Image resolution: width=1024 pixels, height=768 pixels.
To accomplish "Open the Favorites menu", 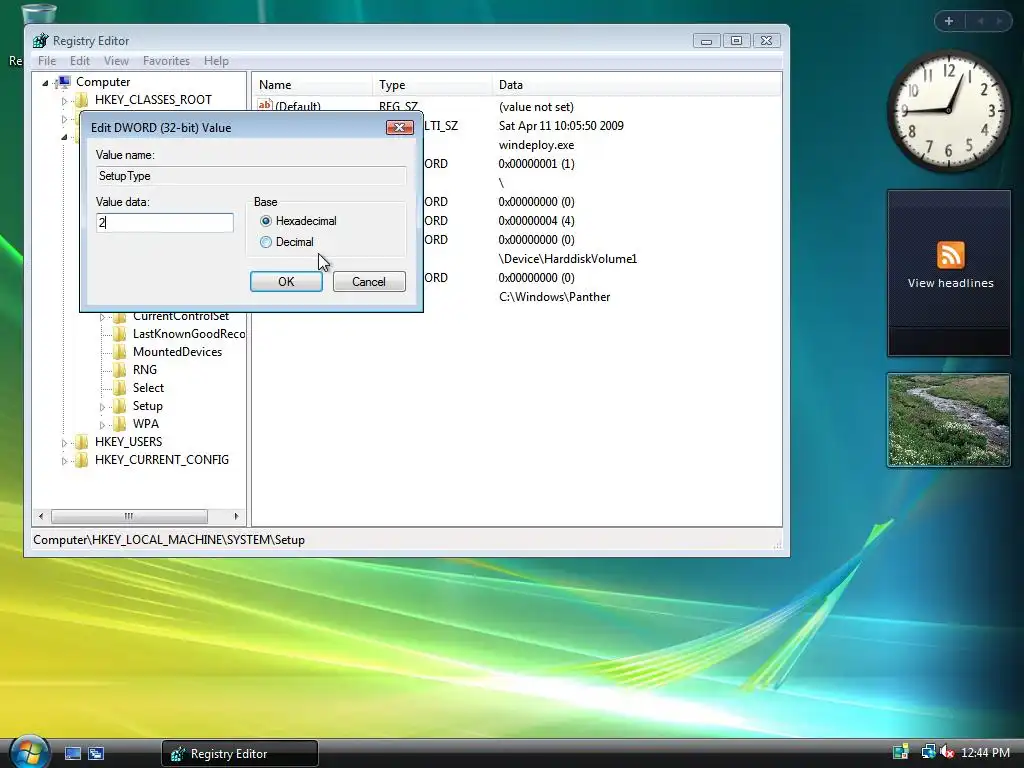I will coord(166,61).
